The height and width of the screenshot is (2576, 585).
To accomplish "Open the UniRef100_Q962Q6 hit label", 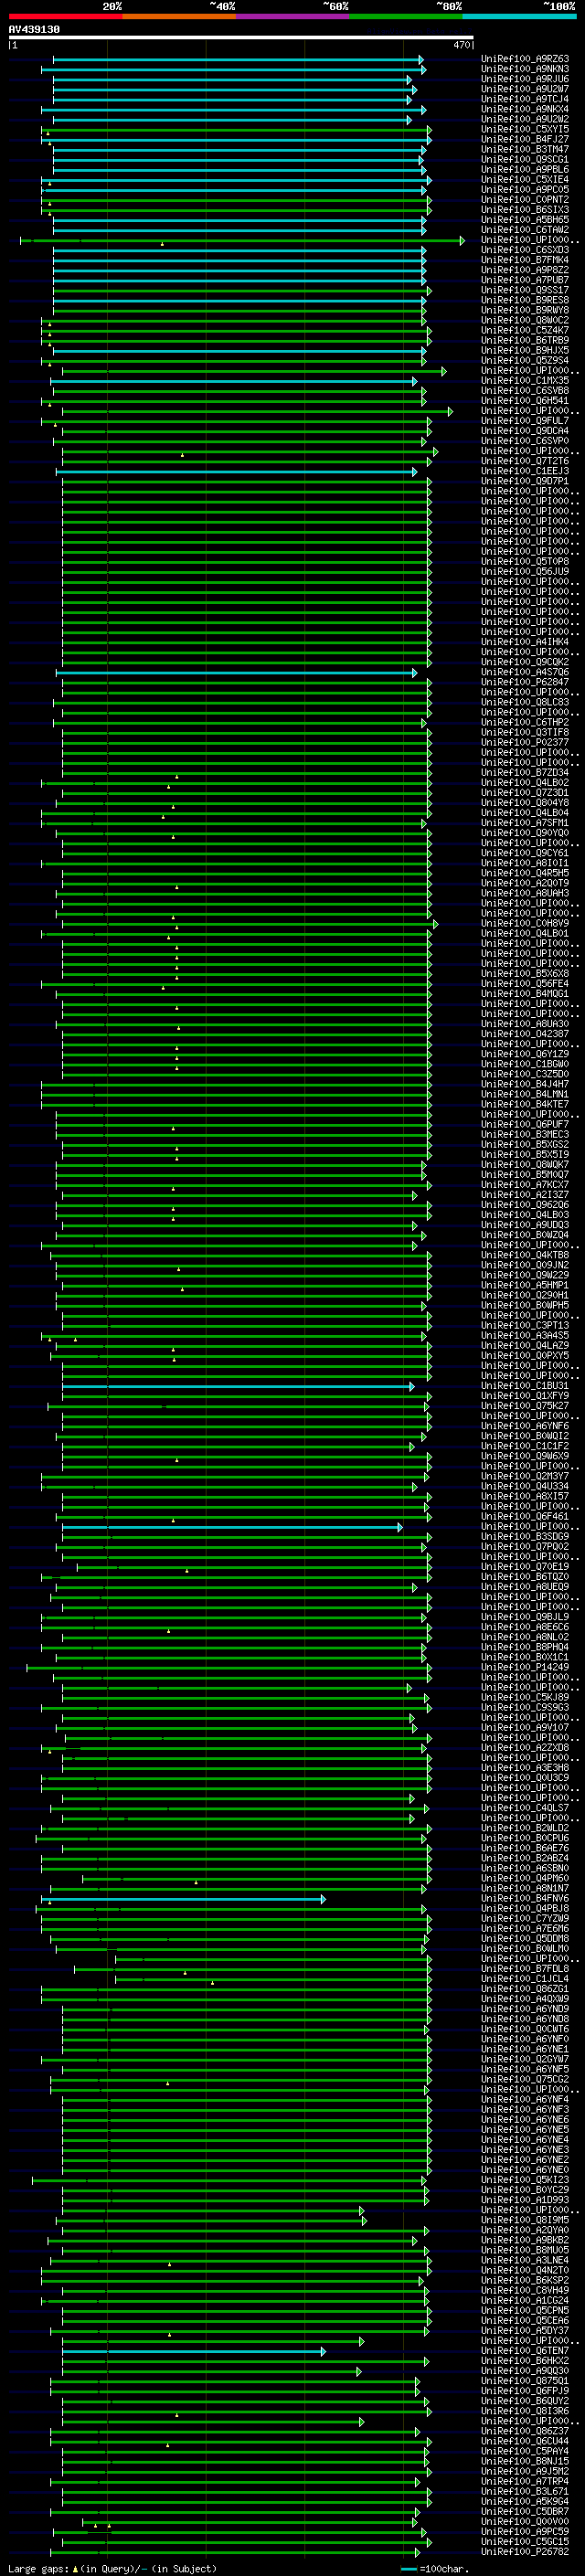I will [x=525, y=1205].
